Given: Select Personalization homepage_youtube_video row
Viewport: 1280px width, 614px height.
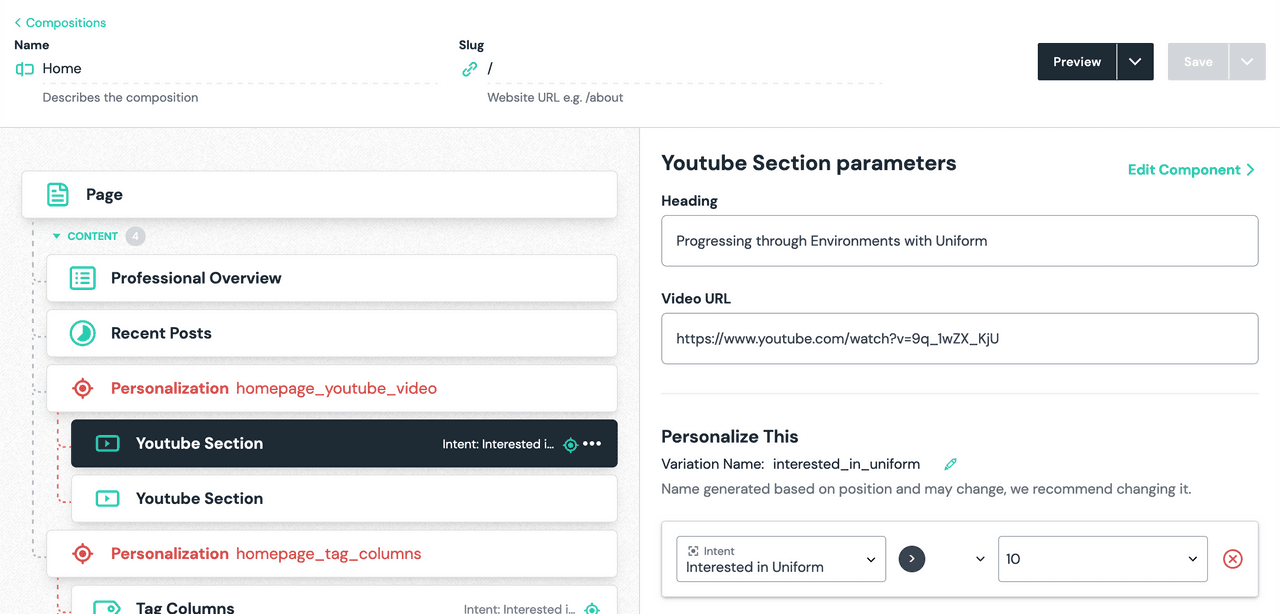Looking at the screenshot, I should [x=331, y=388].
